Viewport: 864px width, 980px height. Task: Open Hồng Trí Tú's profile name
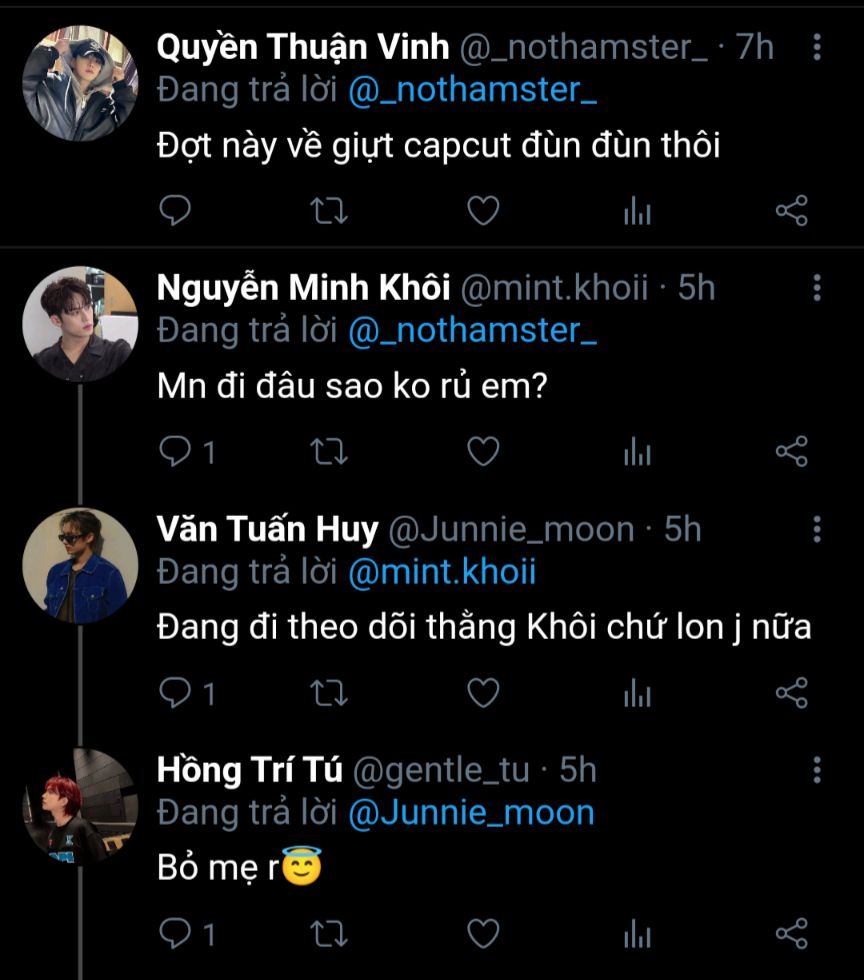point(250,770)
